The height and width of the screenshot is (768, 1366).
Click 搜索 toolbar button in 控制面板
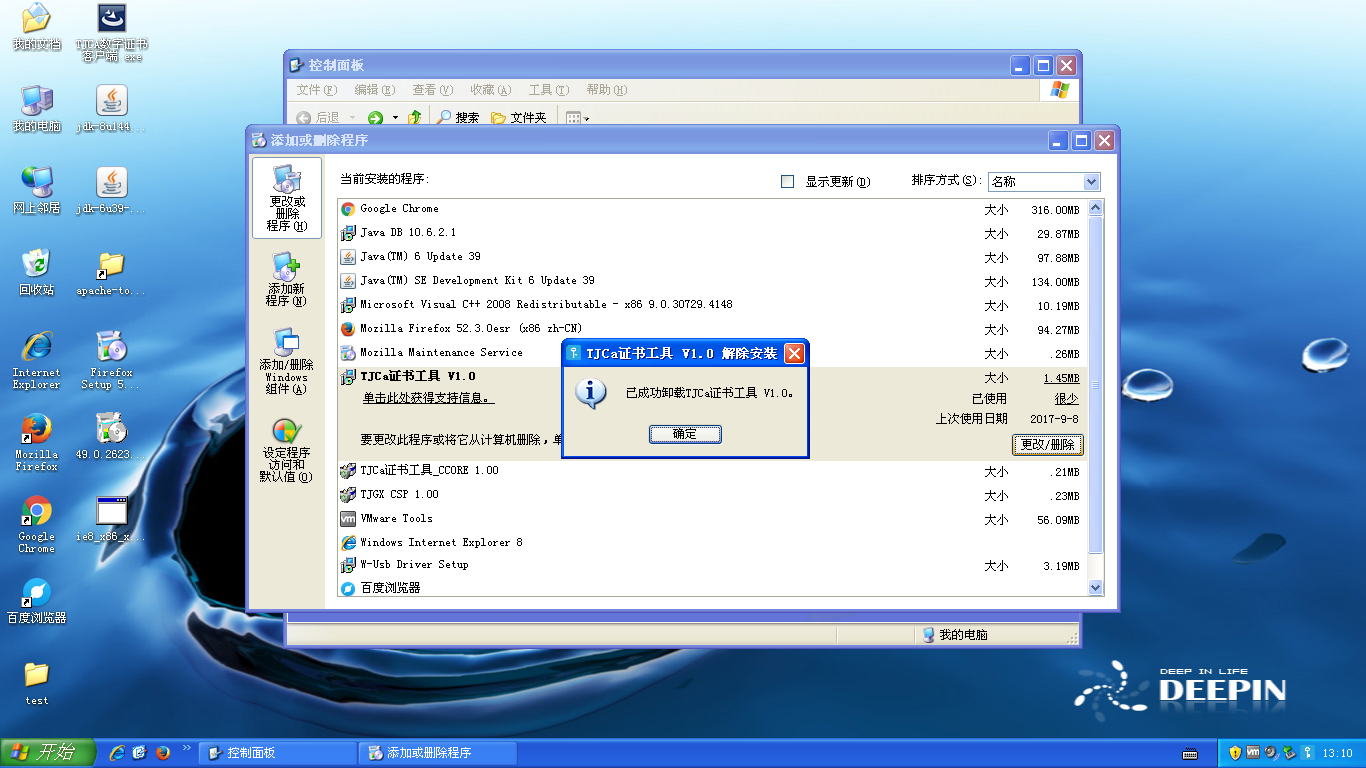[x=459, y=118]
